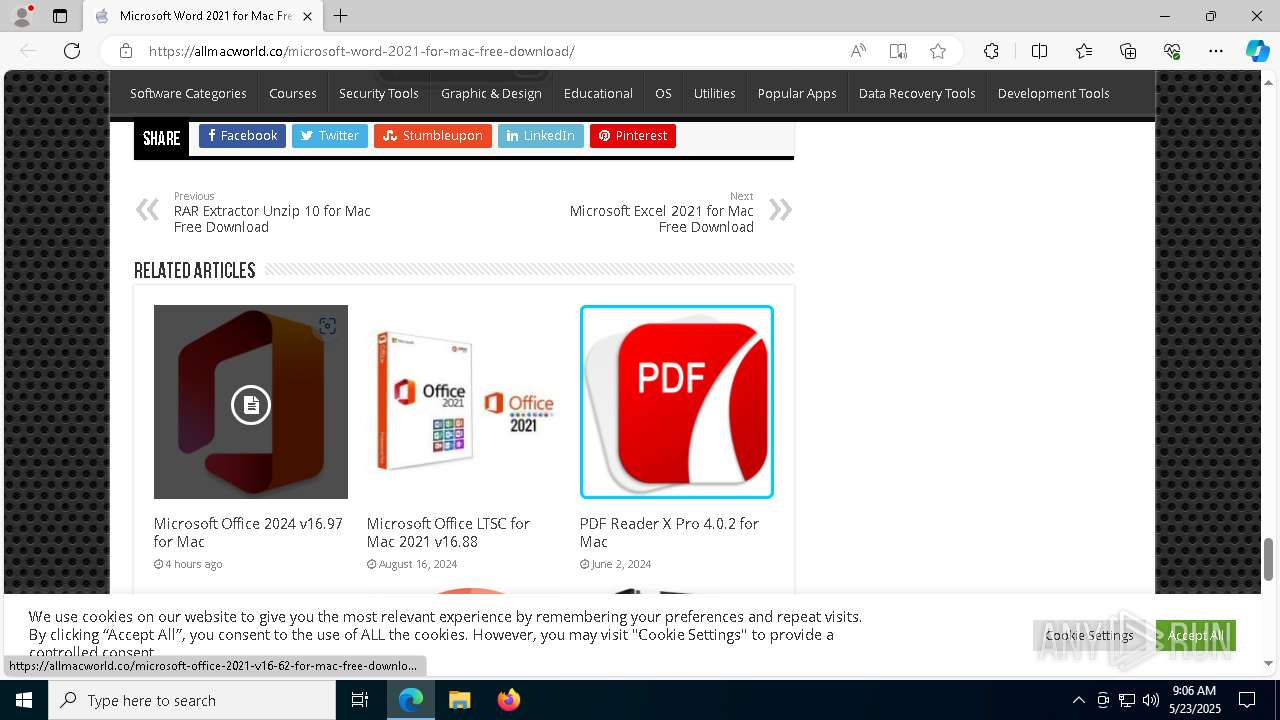Click previous article double-arrow icon

[x=147, y=209]
